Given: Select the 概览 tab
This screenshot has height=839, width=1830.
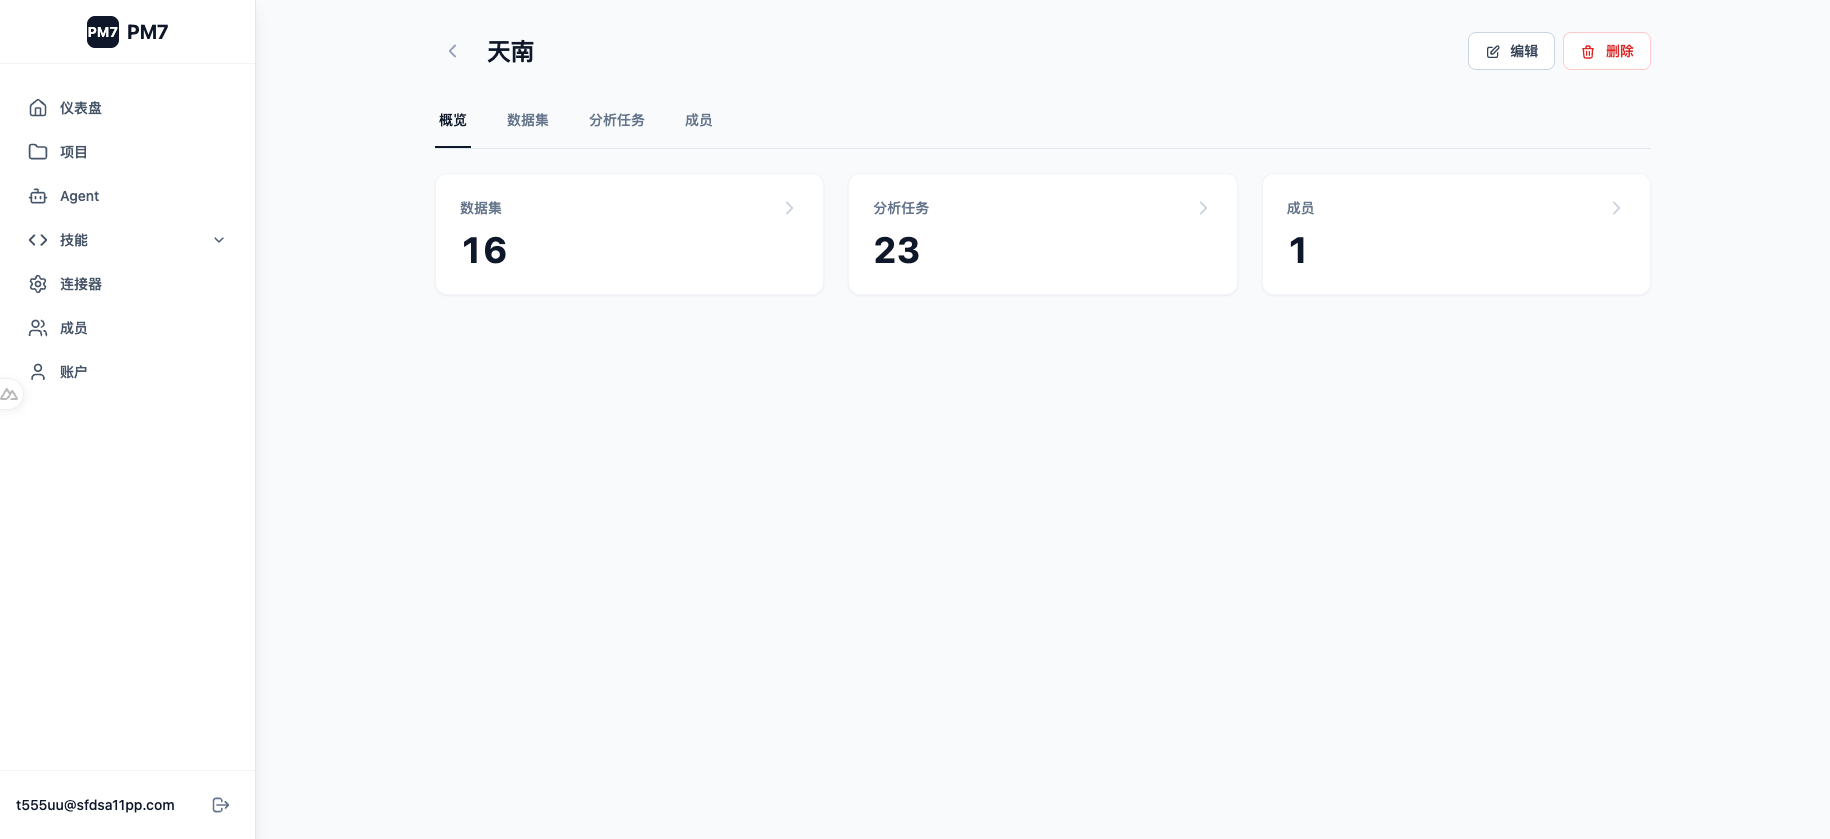Looking at the screenshot, I should click(x=453, y=120).
